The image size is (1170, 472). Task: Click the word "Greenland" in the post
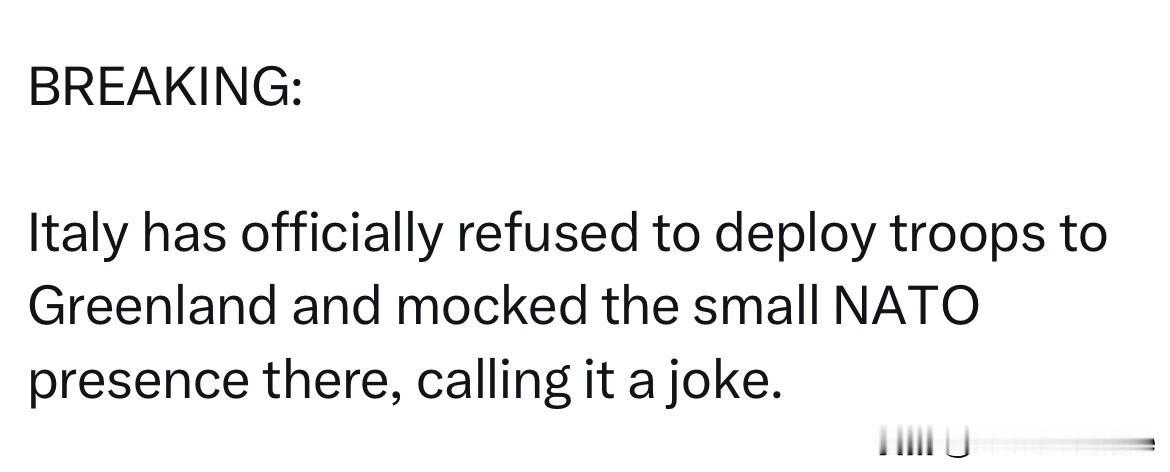(152, 308)
